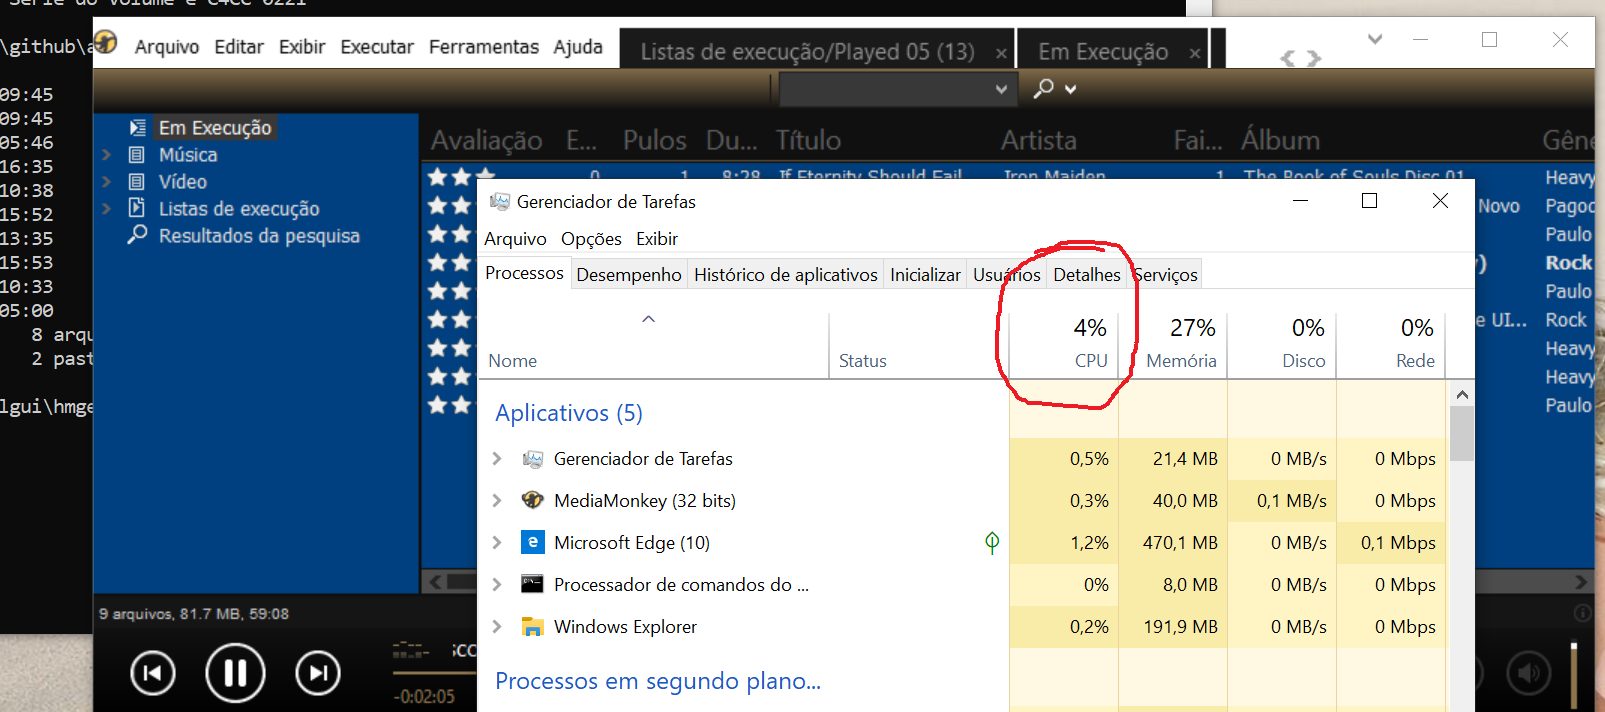
Task: Sort processes by Nome column
Action: pos(653,346)
